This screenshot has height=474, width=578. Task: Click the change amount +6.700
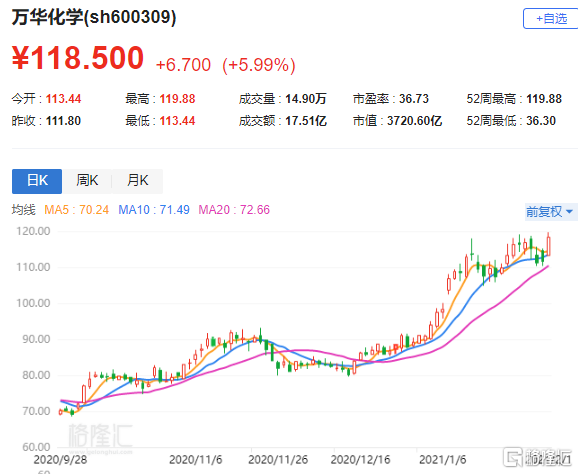click(x=183, y=65)
